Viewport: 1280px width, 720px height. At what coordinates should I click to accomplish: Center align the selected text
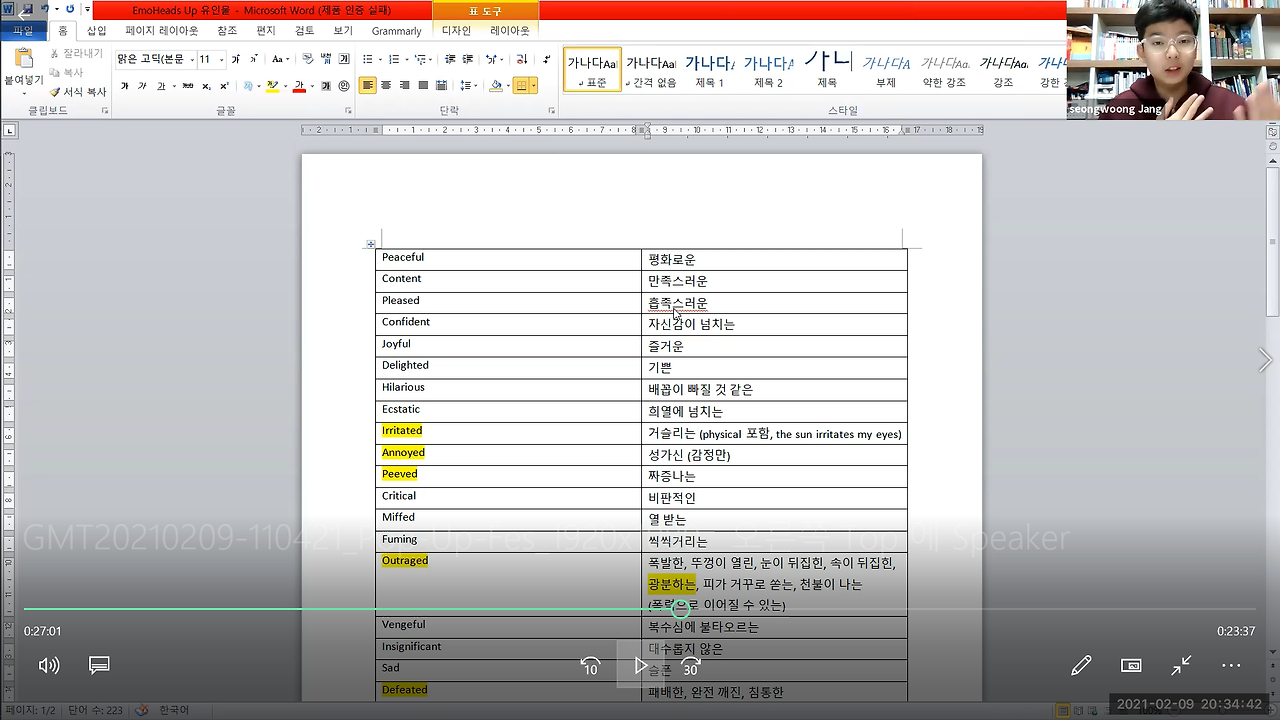[386, 85]
